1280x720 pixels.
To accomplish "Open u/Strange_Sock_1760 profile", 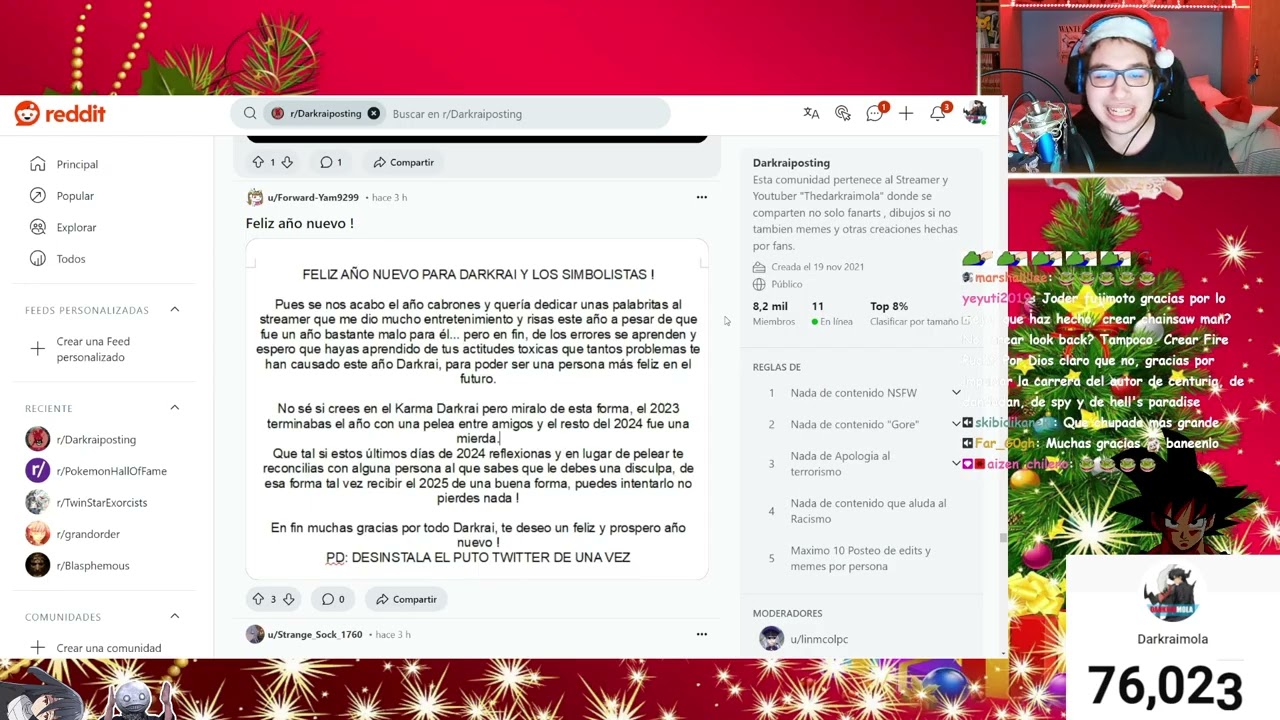I will pos(314,634).
